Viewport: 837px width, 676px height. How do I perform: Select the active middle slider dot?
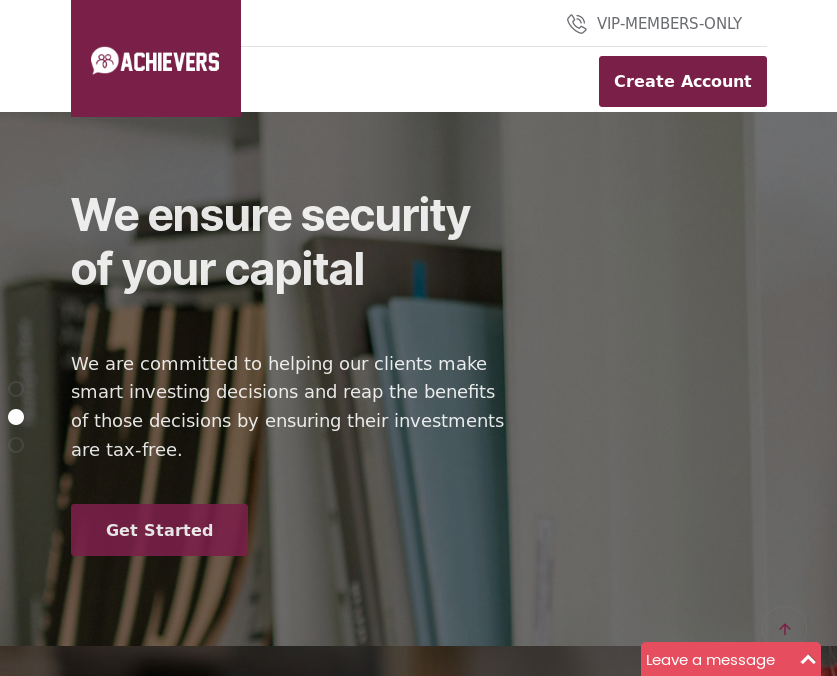point(16,417)
